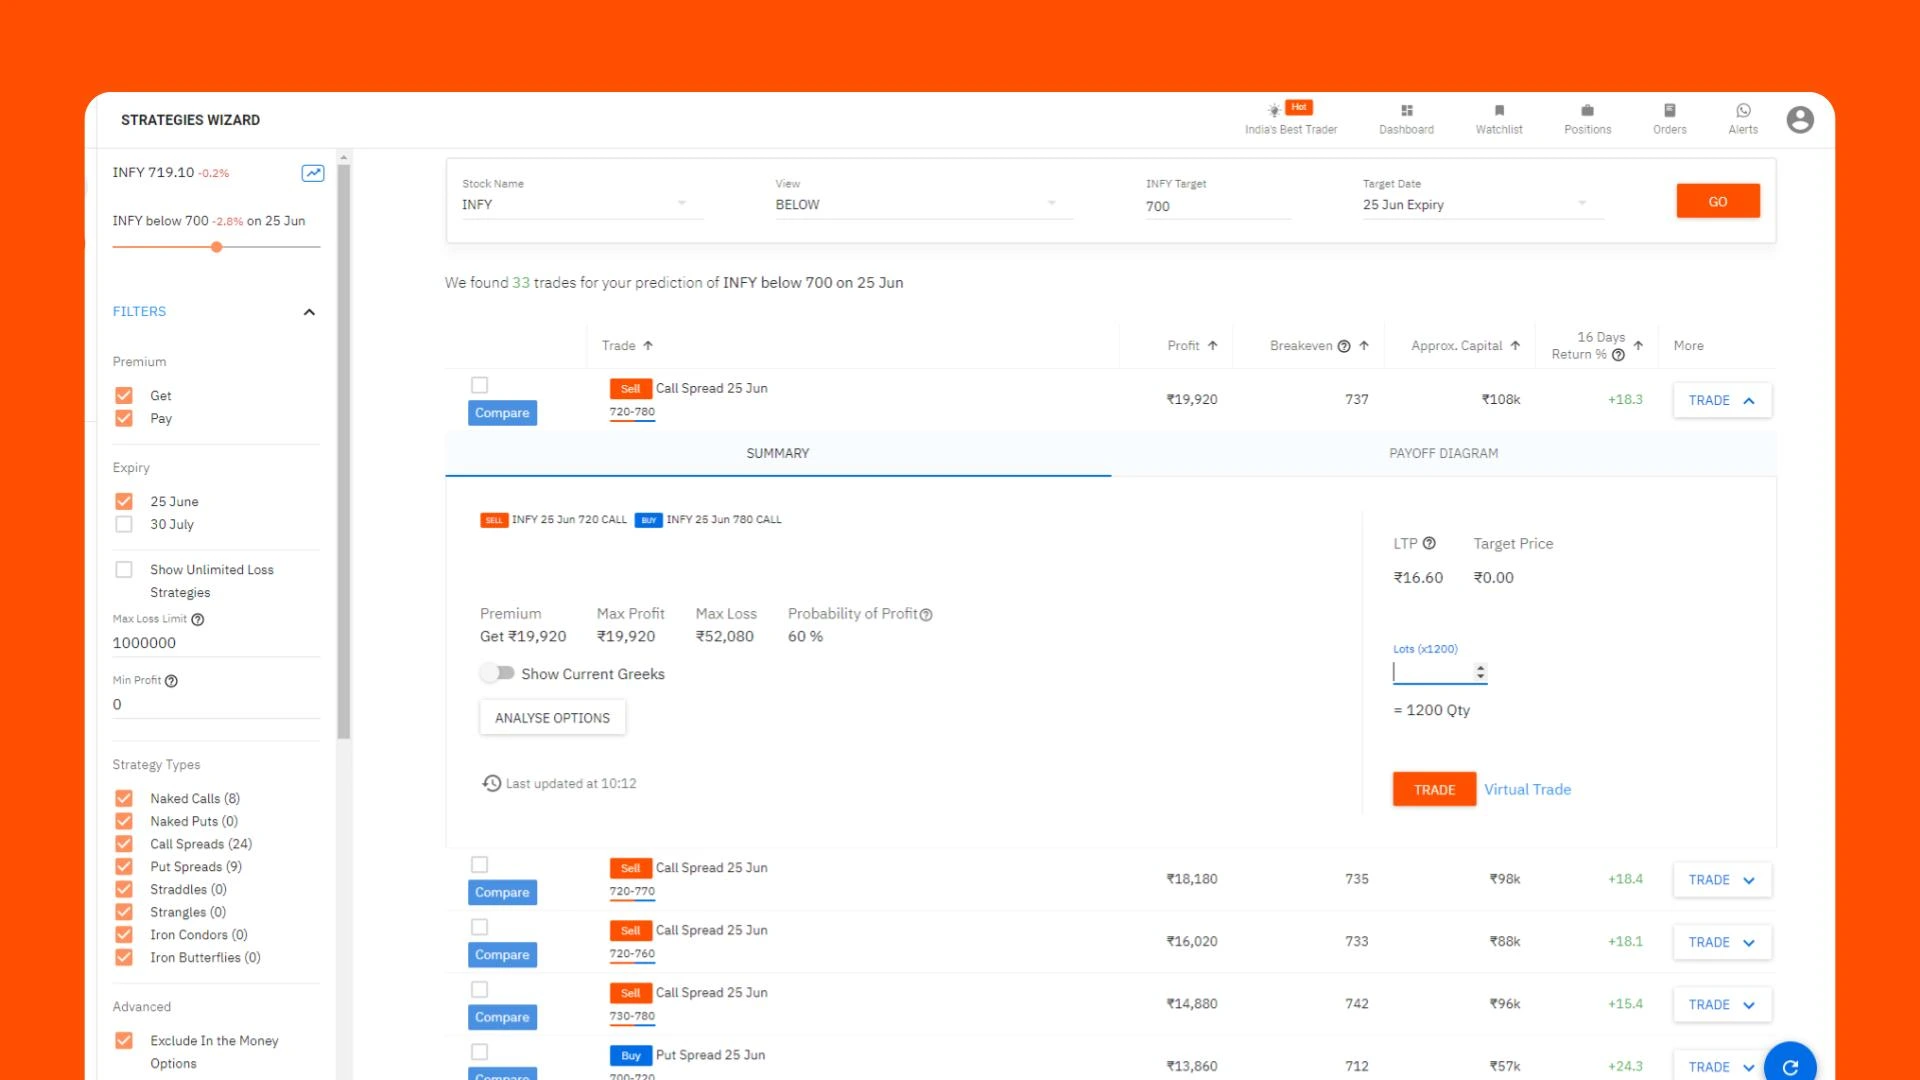Screen dimensions: 1920x1080
Task: Click Breakeven help question icon
Action: [x=1344, y=346]
